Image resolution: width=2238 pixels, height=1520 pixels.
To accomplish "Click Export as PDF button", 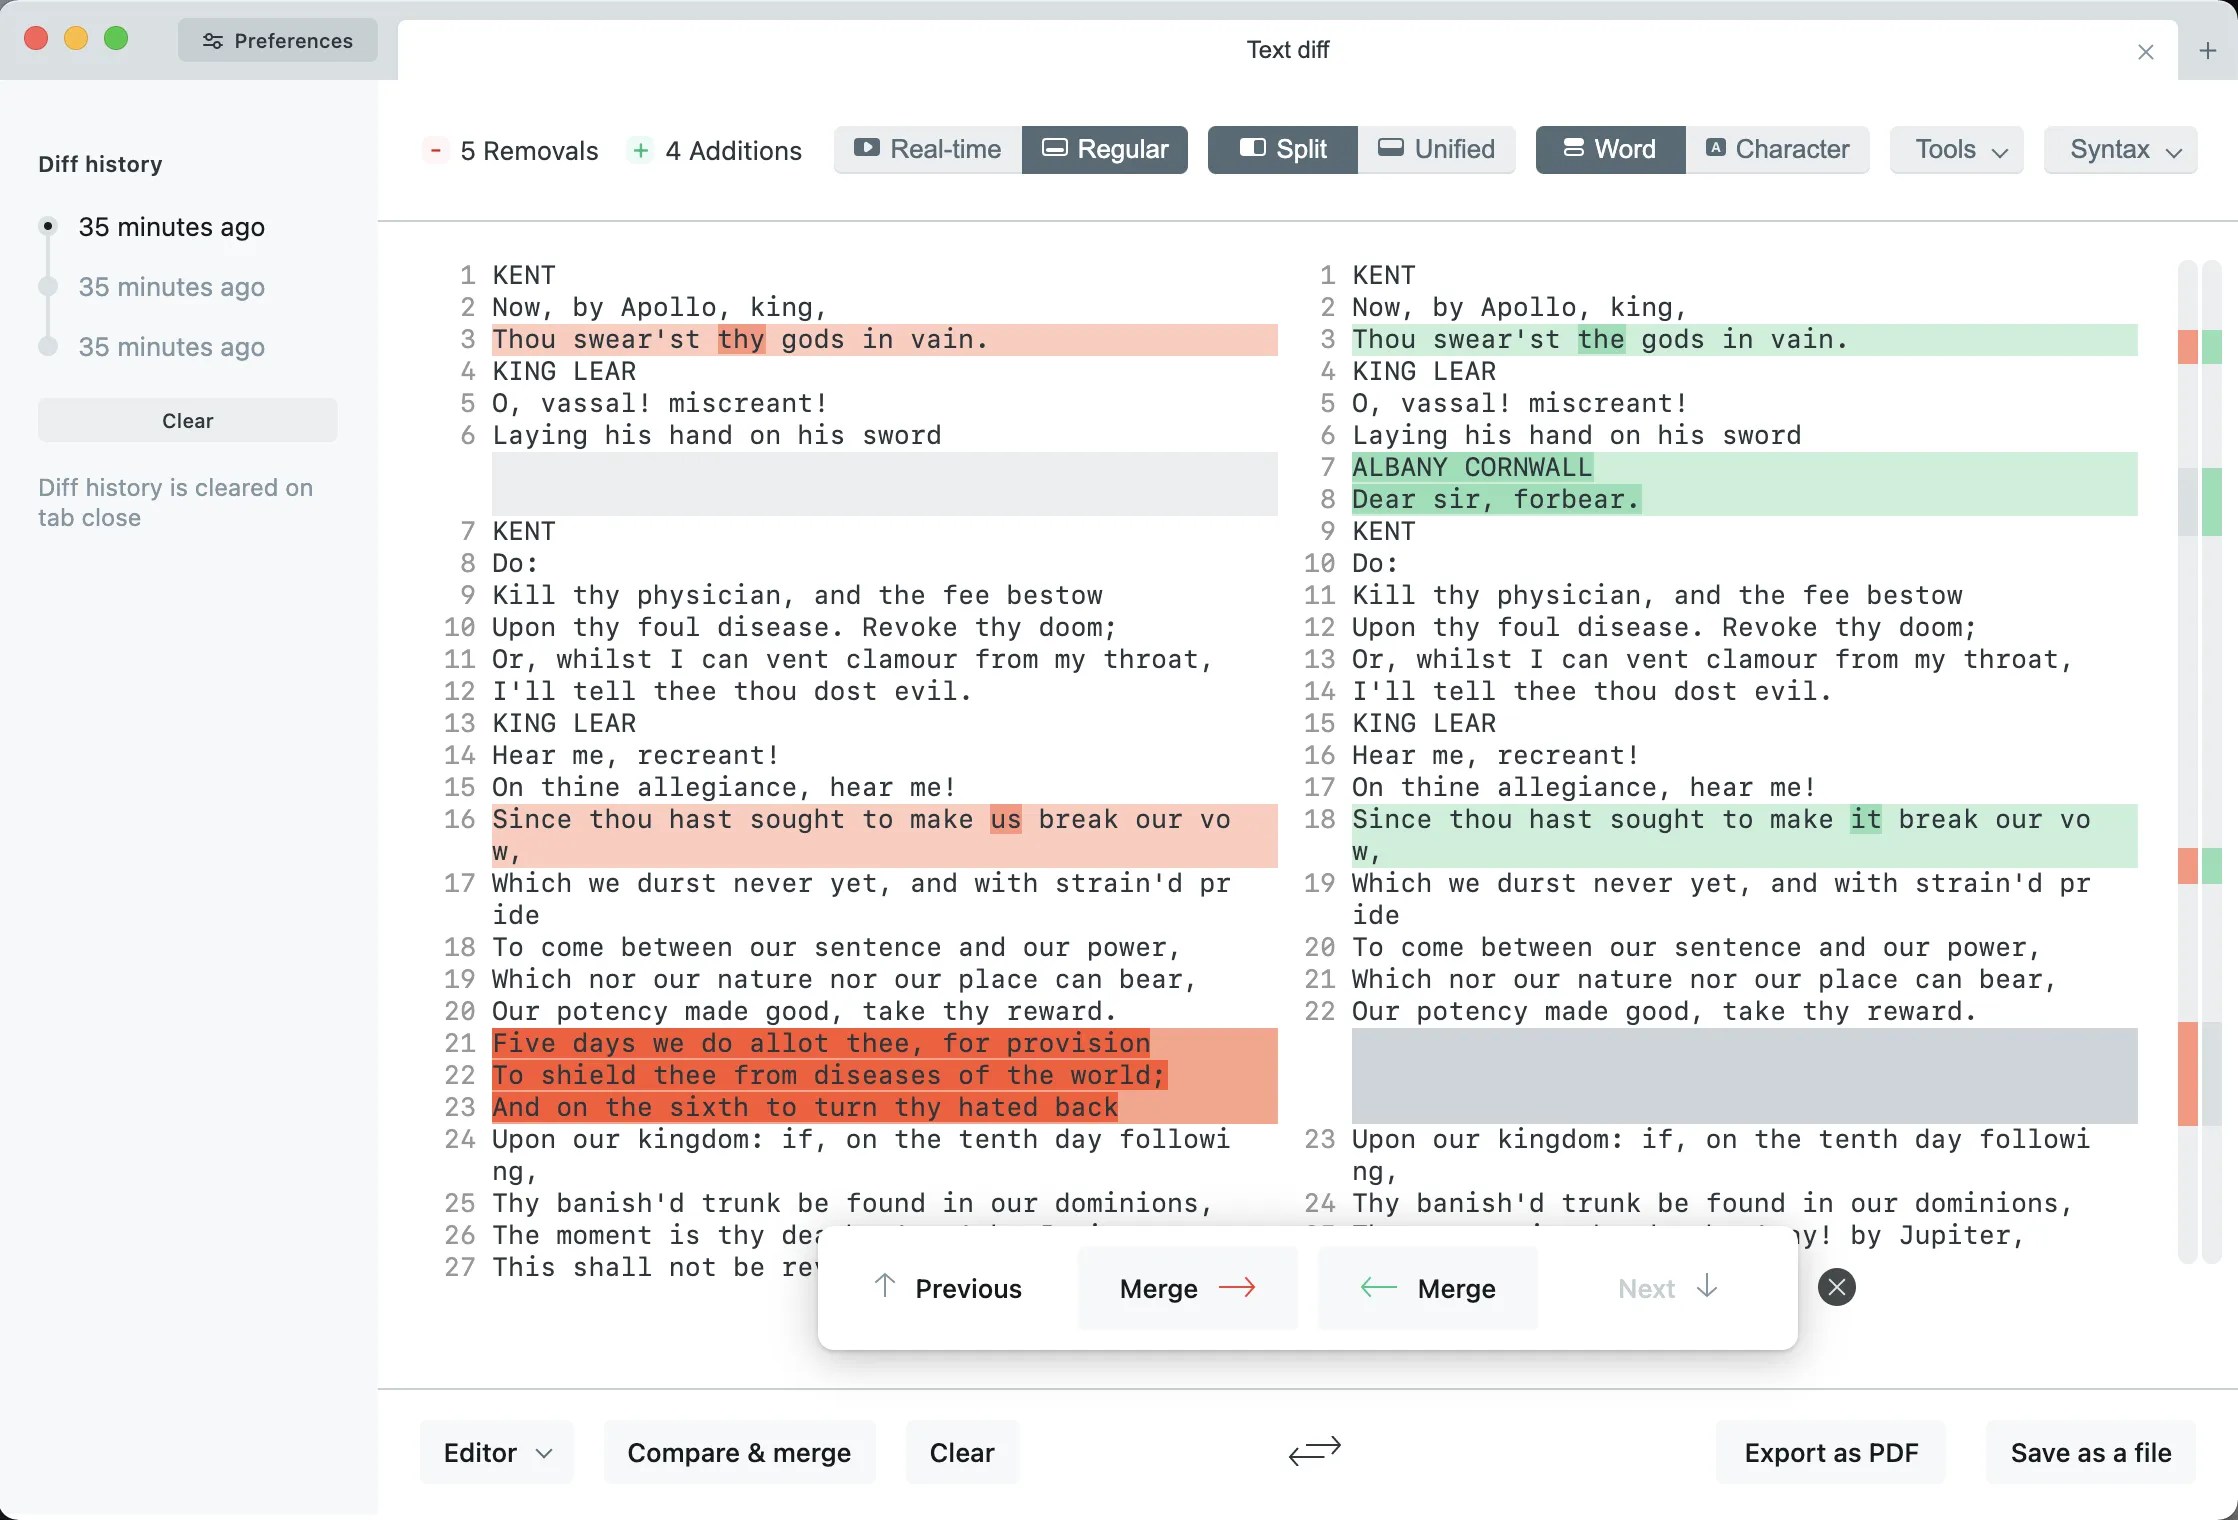I will (x=1830, y=1452).
